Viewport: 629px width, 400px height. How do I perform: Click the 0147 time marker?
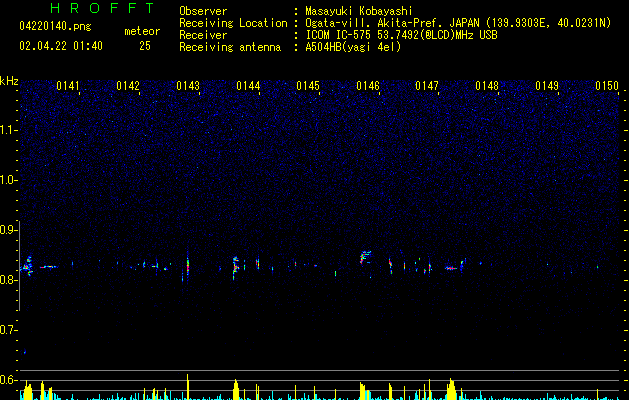pyautogui.click(x=427, y=86)
